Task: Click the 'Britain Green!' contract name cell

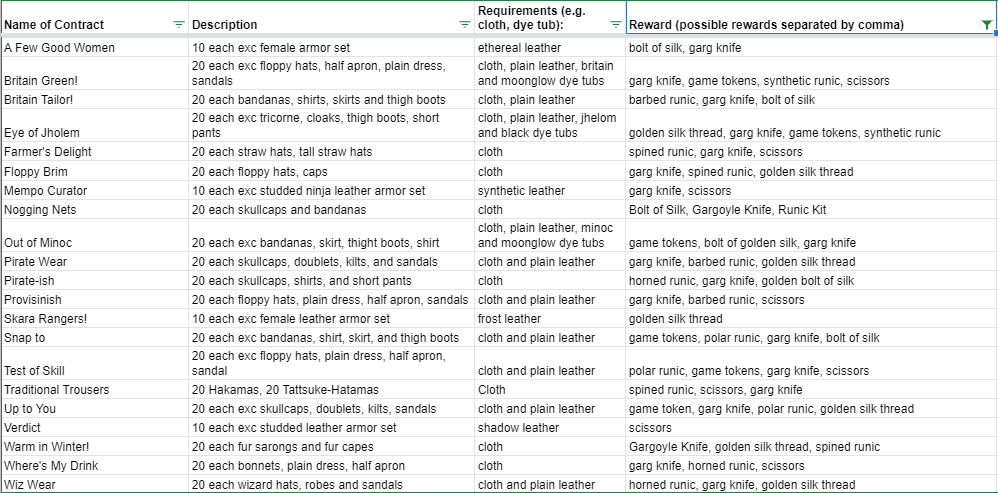Action: tap(95, 73)
